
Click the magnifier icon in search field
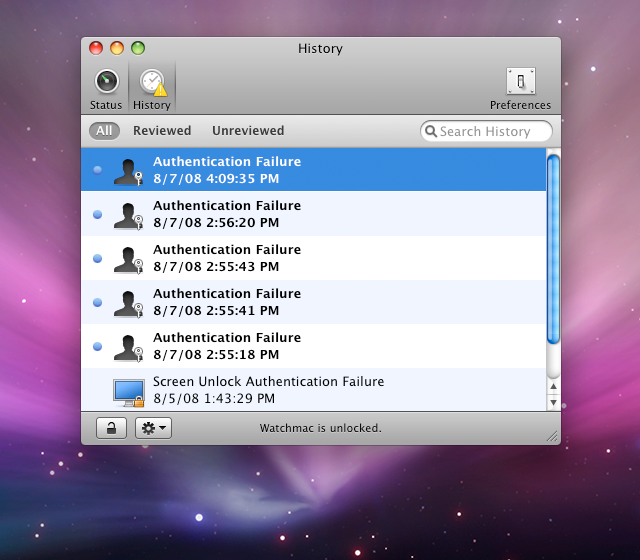coord(431,131)
